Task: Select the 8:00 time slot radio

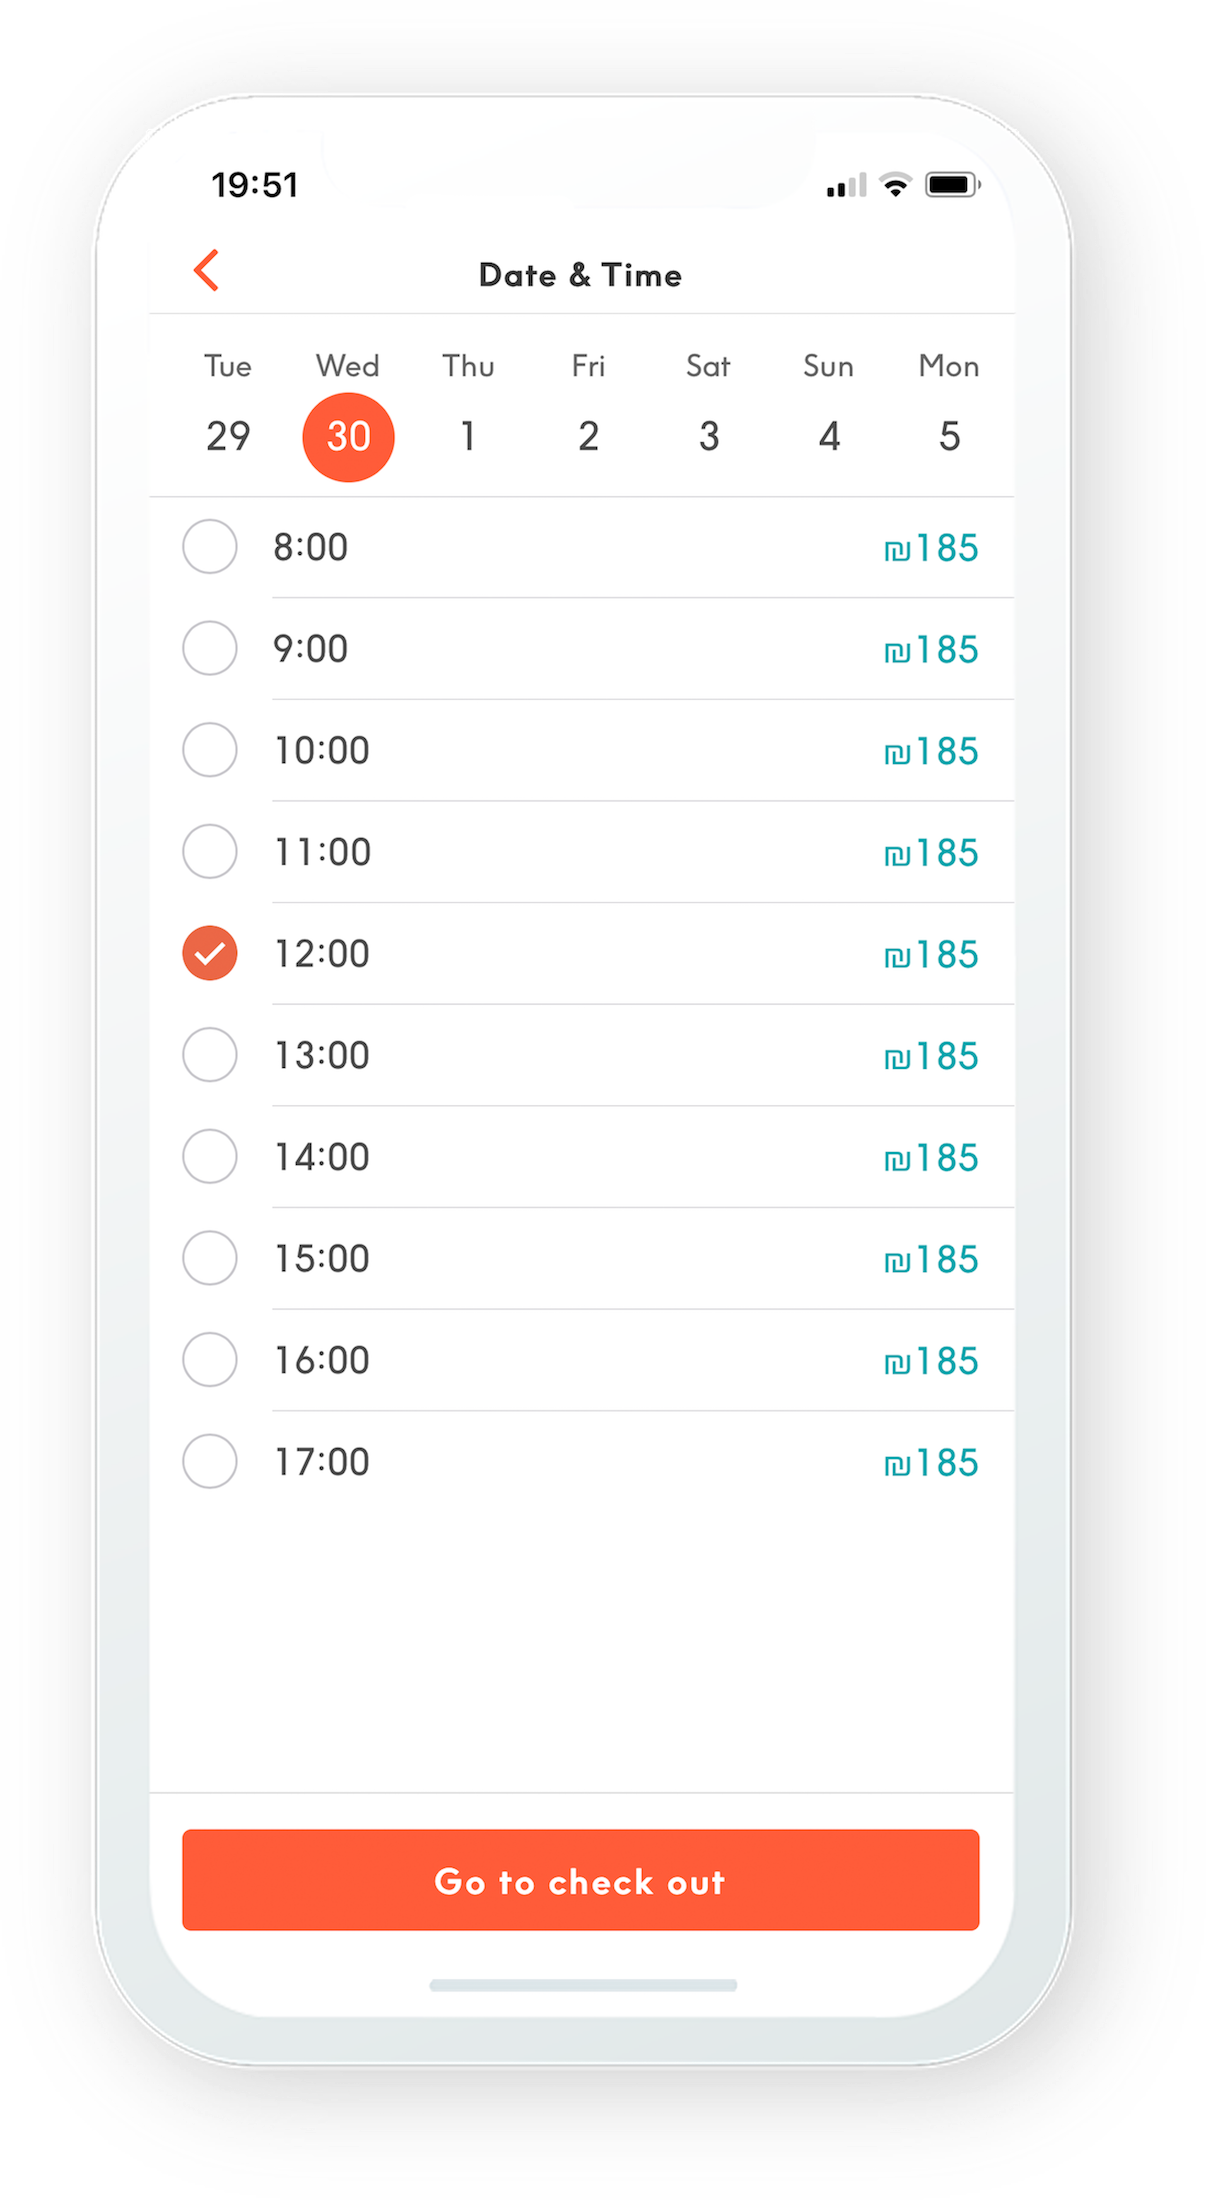Action: pyautogui.click(x=210, y=547)
